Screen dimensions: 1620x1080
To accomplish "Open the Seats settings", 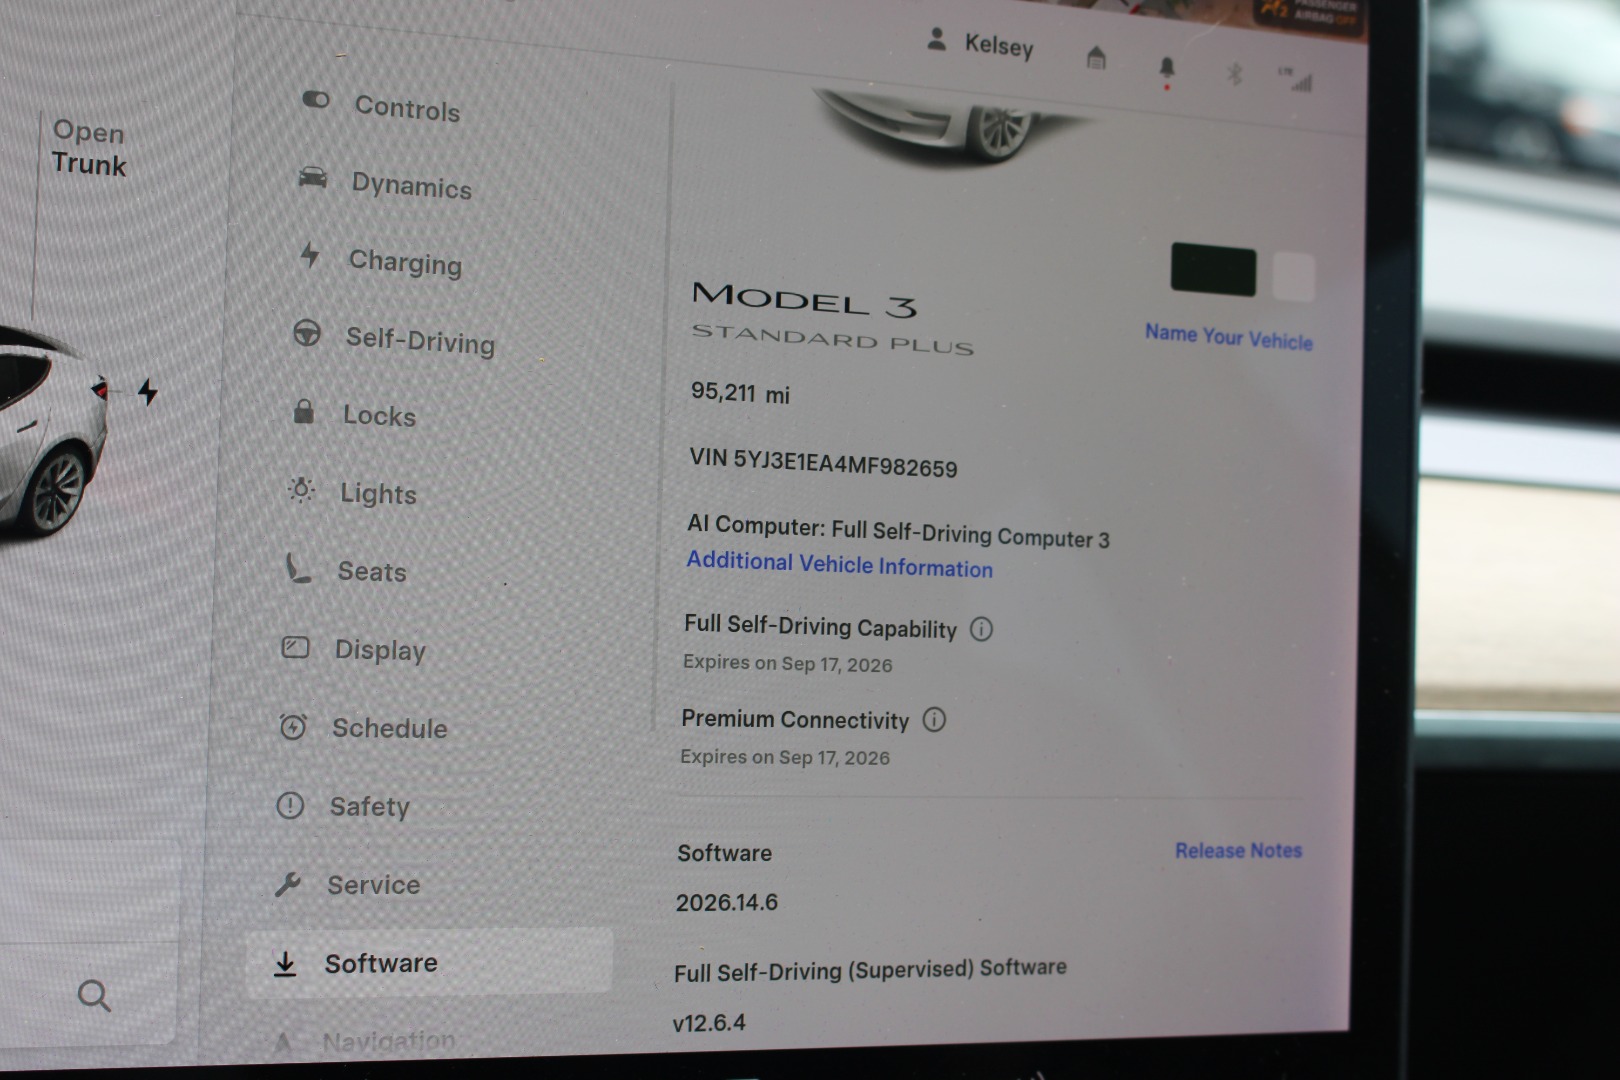I will [372, 572].
